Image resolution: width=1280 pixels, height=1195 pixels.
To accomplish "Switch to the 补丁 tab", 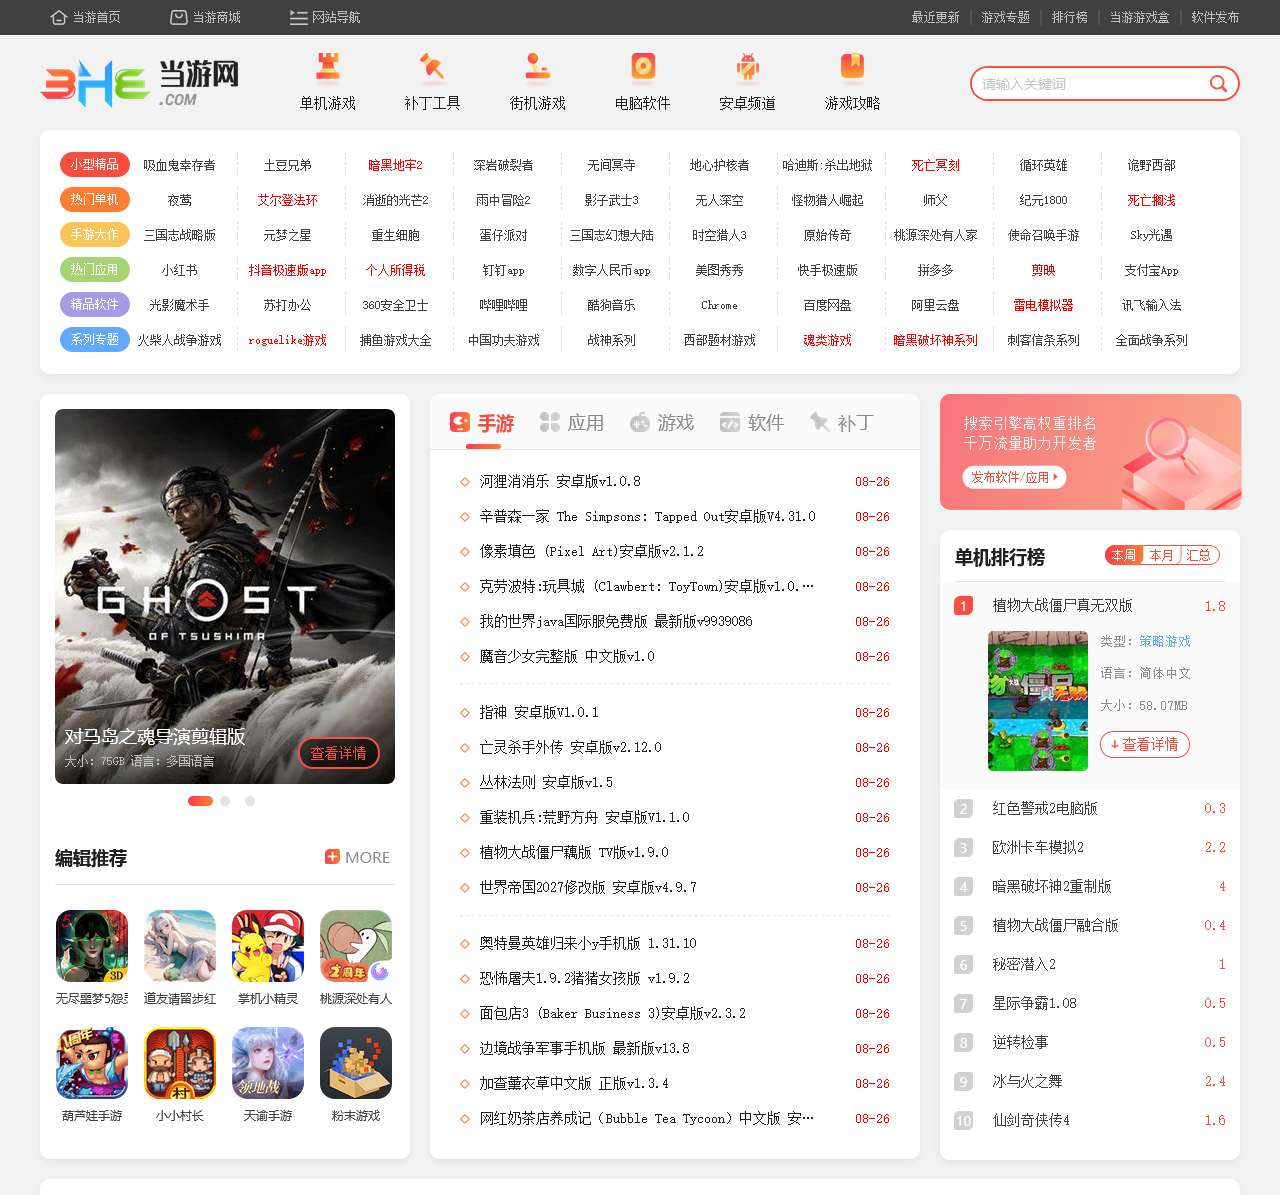I will [x=842, y=422].
